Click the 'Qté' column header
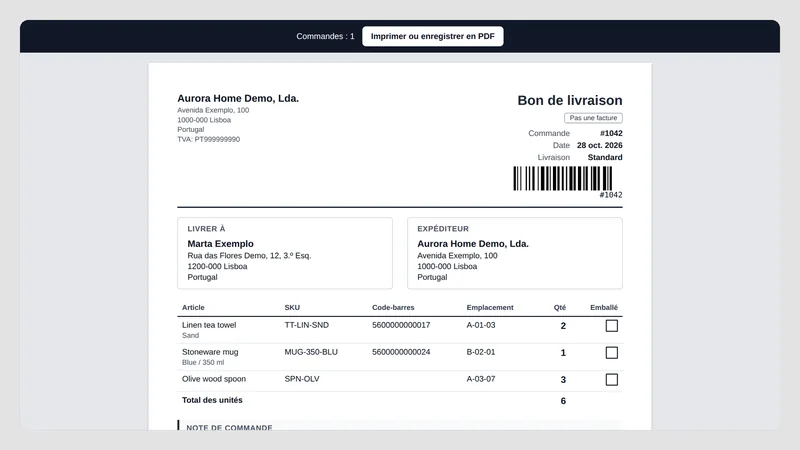 pos(560,308)
